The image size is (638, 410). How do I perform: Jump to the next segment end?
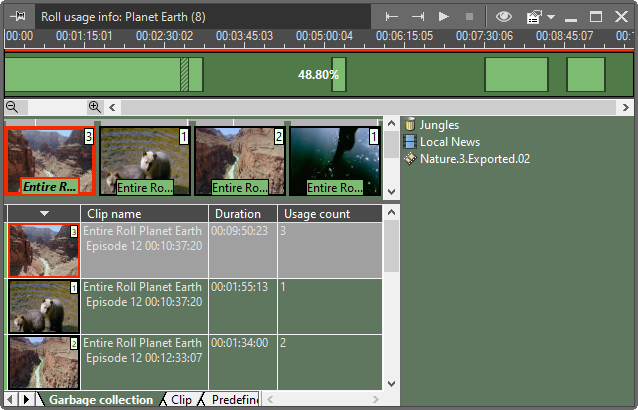(418, 16)
